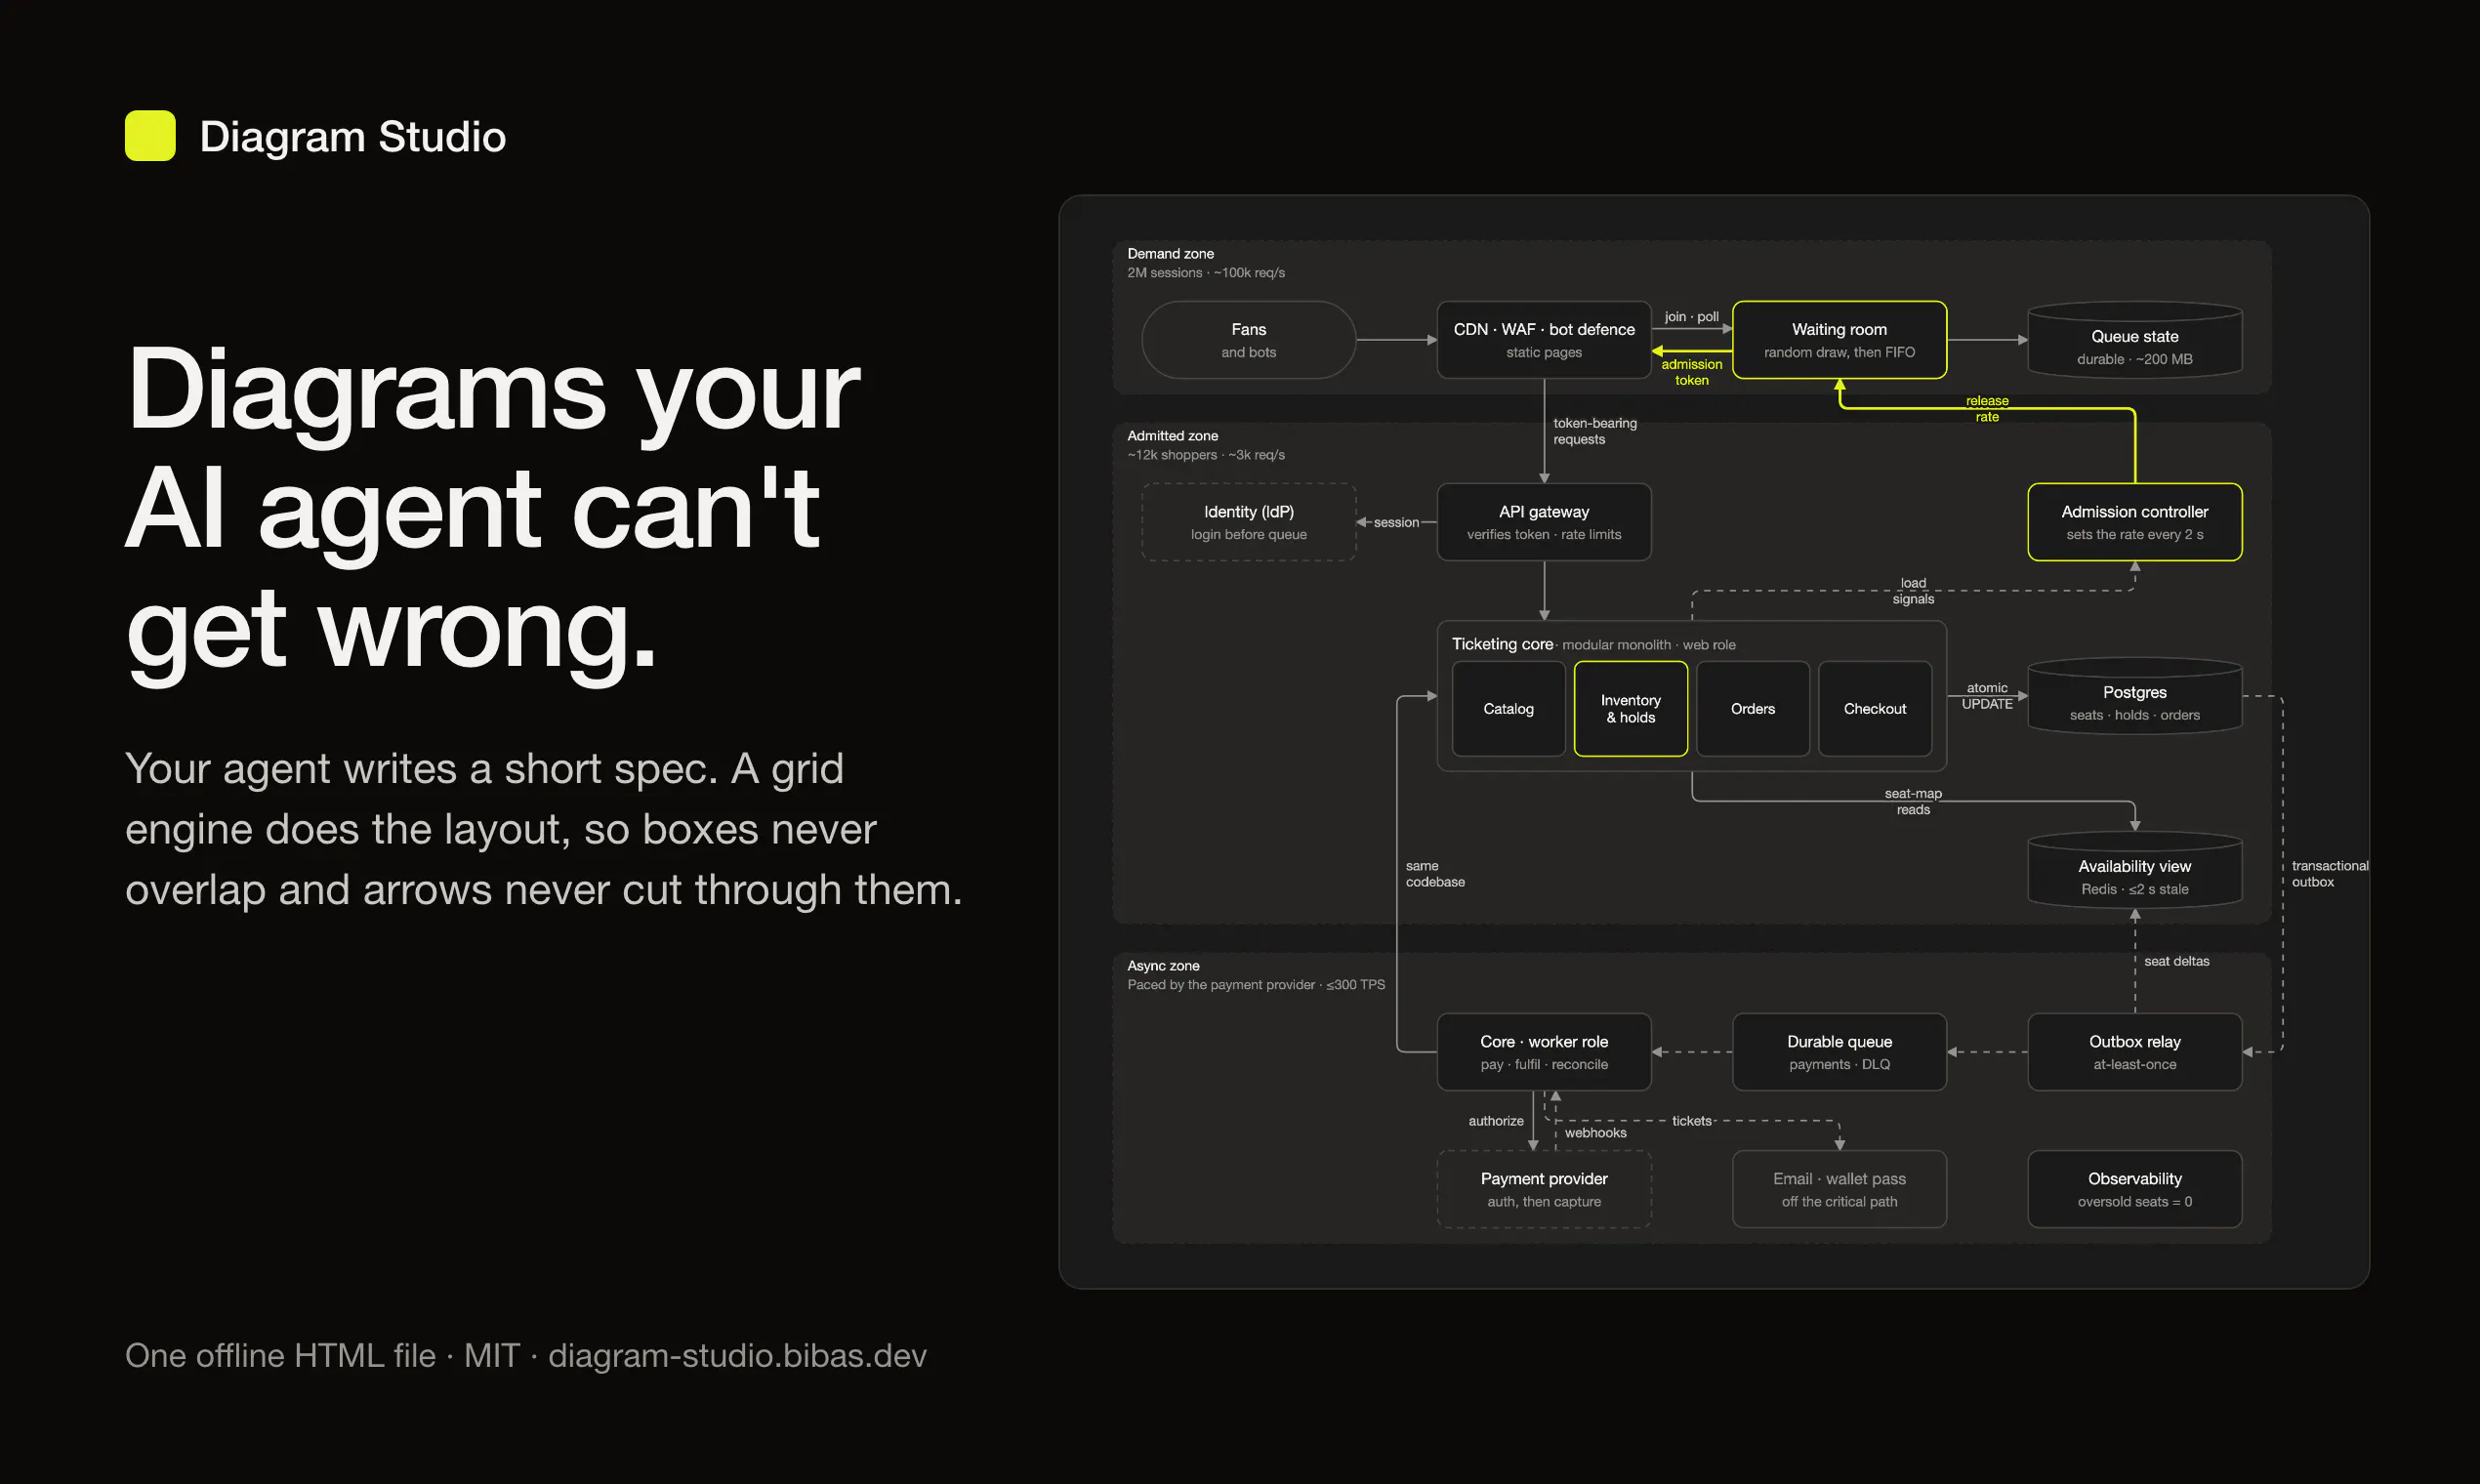The image size is (2480, 1484).
Task: Click the Orders module box
Action: click(1752, 708)
